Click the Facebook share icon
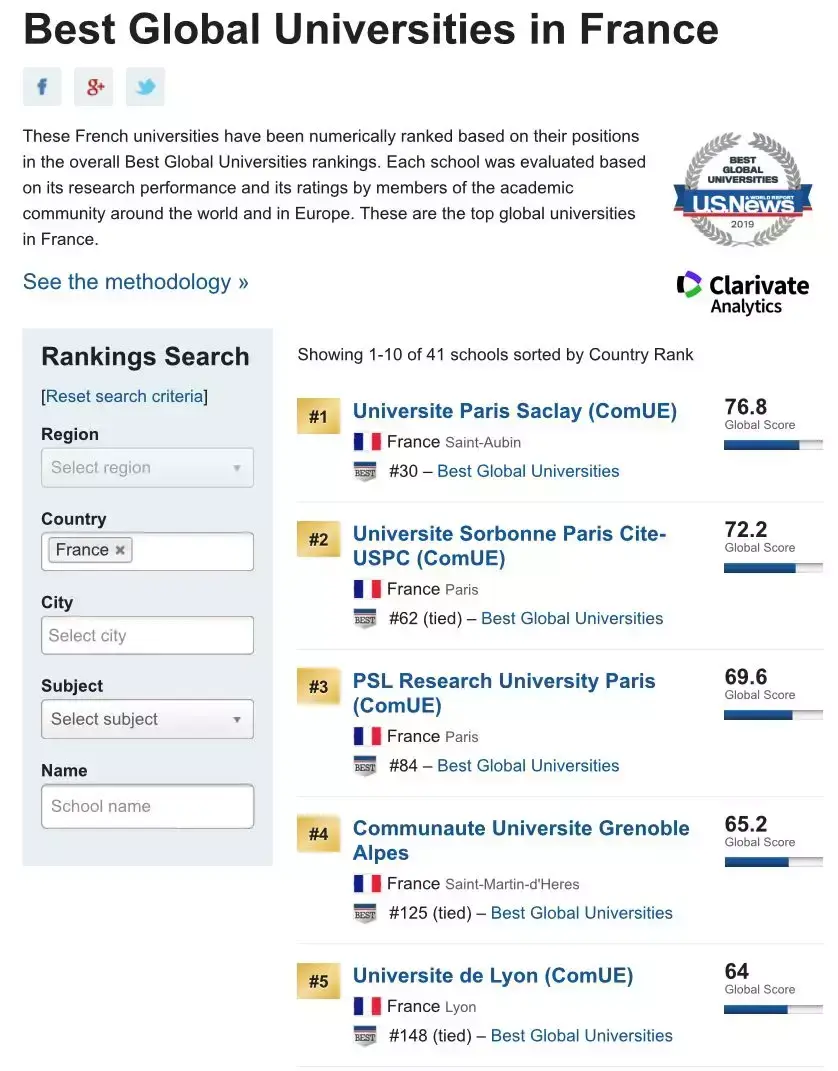This screenshot has width=838, height=1071. pyautogui.click(x=42, y=87)
